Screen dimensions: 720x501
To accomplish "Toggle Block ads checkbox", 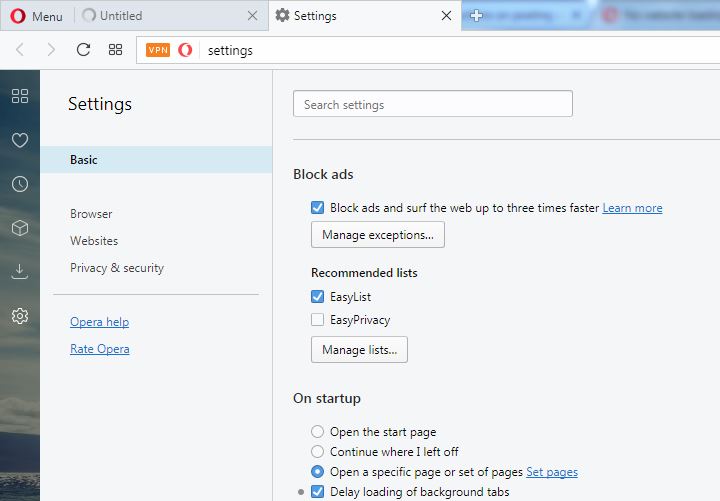I will 317,208.
